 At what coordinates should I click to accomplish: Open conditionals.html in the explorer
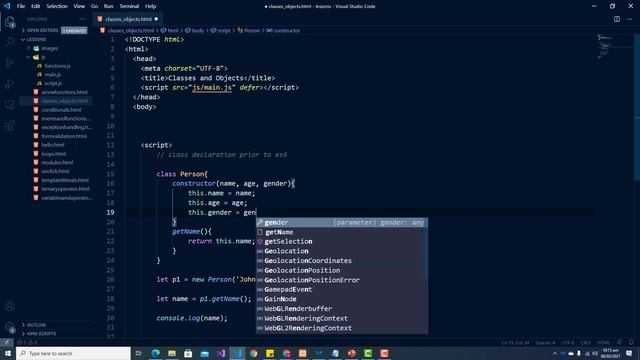61,110
